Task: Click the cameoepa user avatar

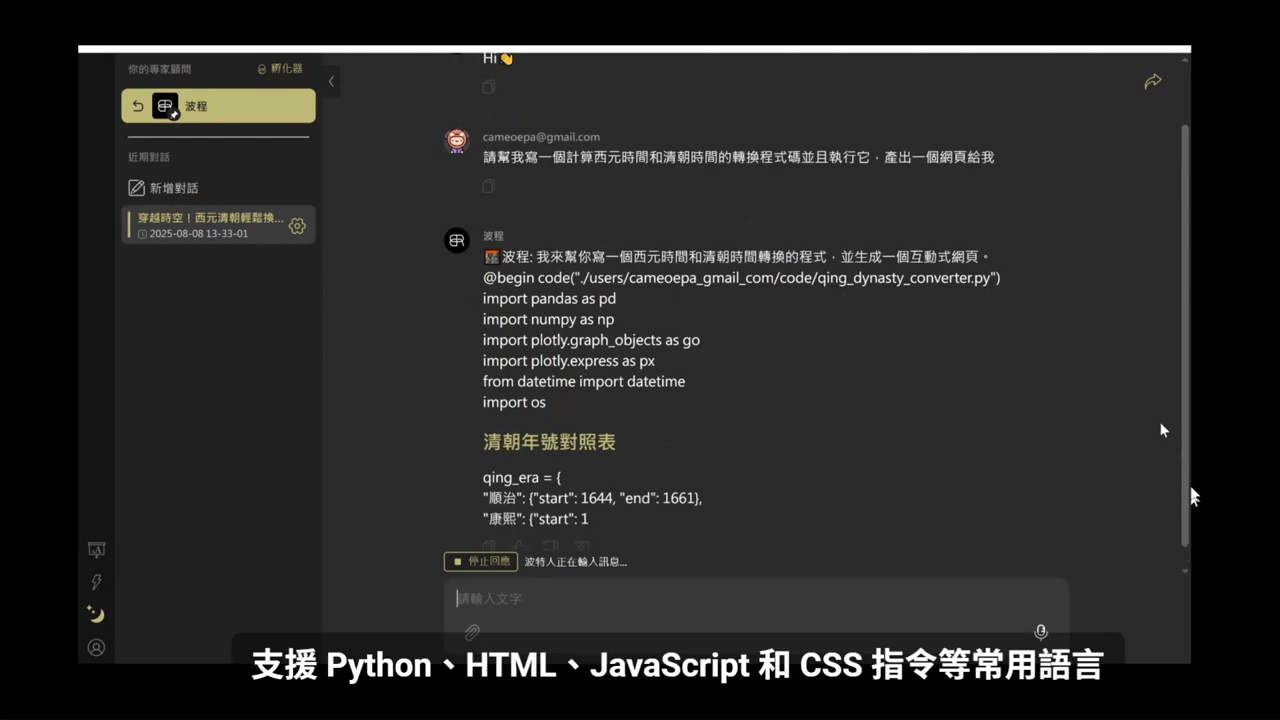Action: (457, 141)
